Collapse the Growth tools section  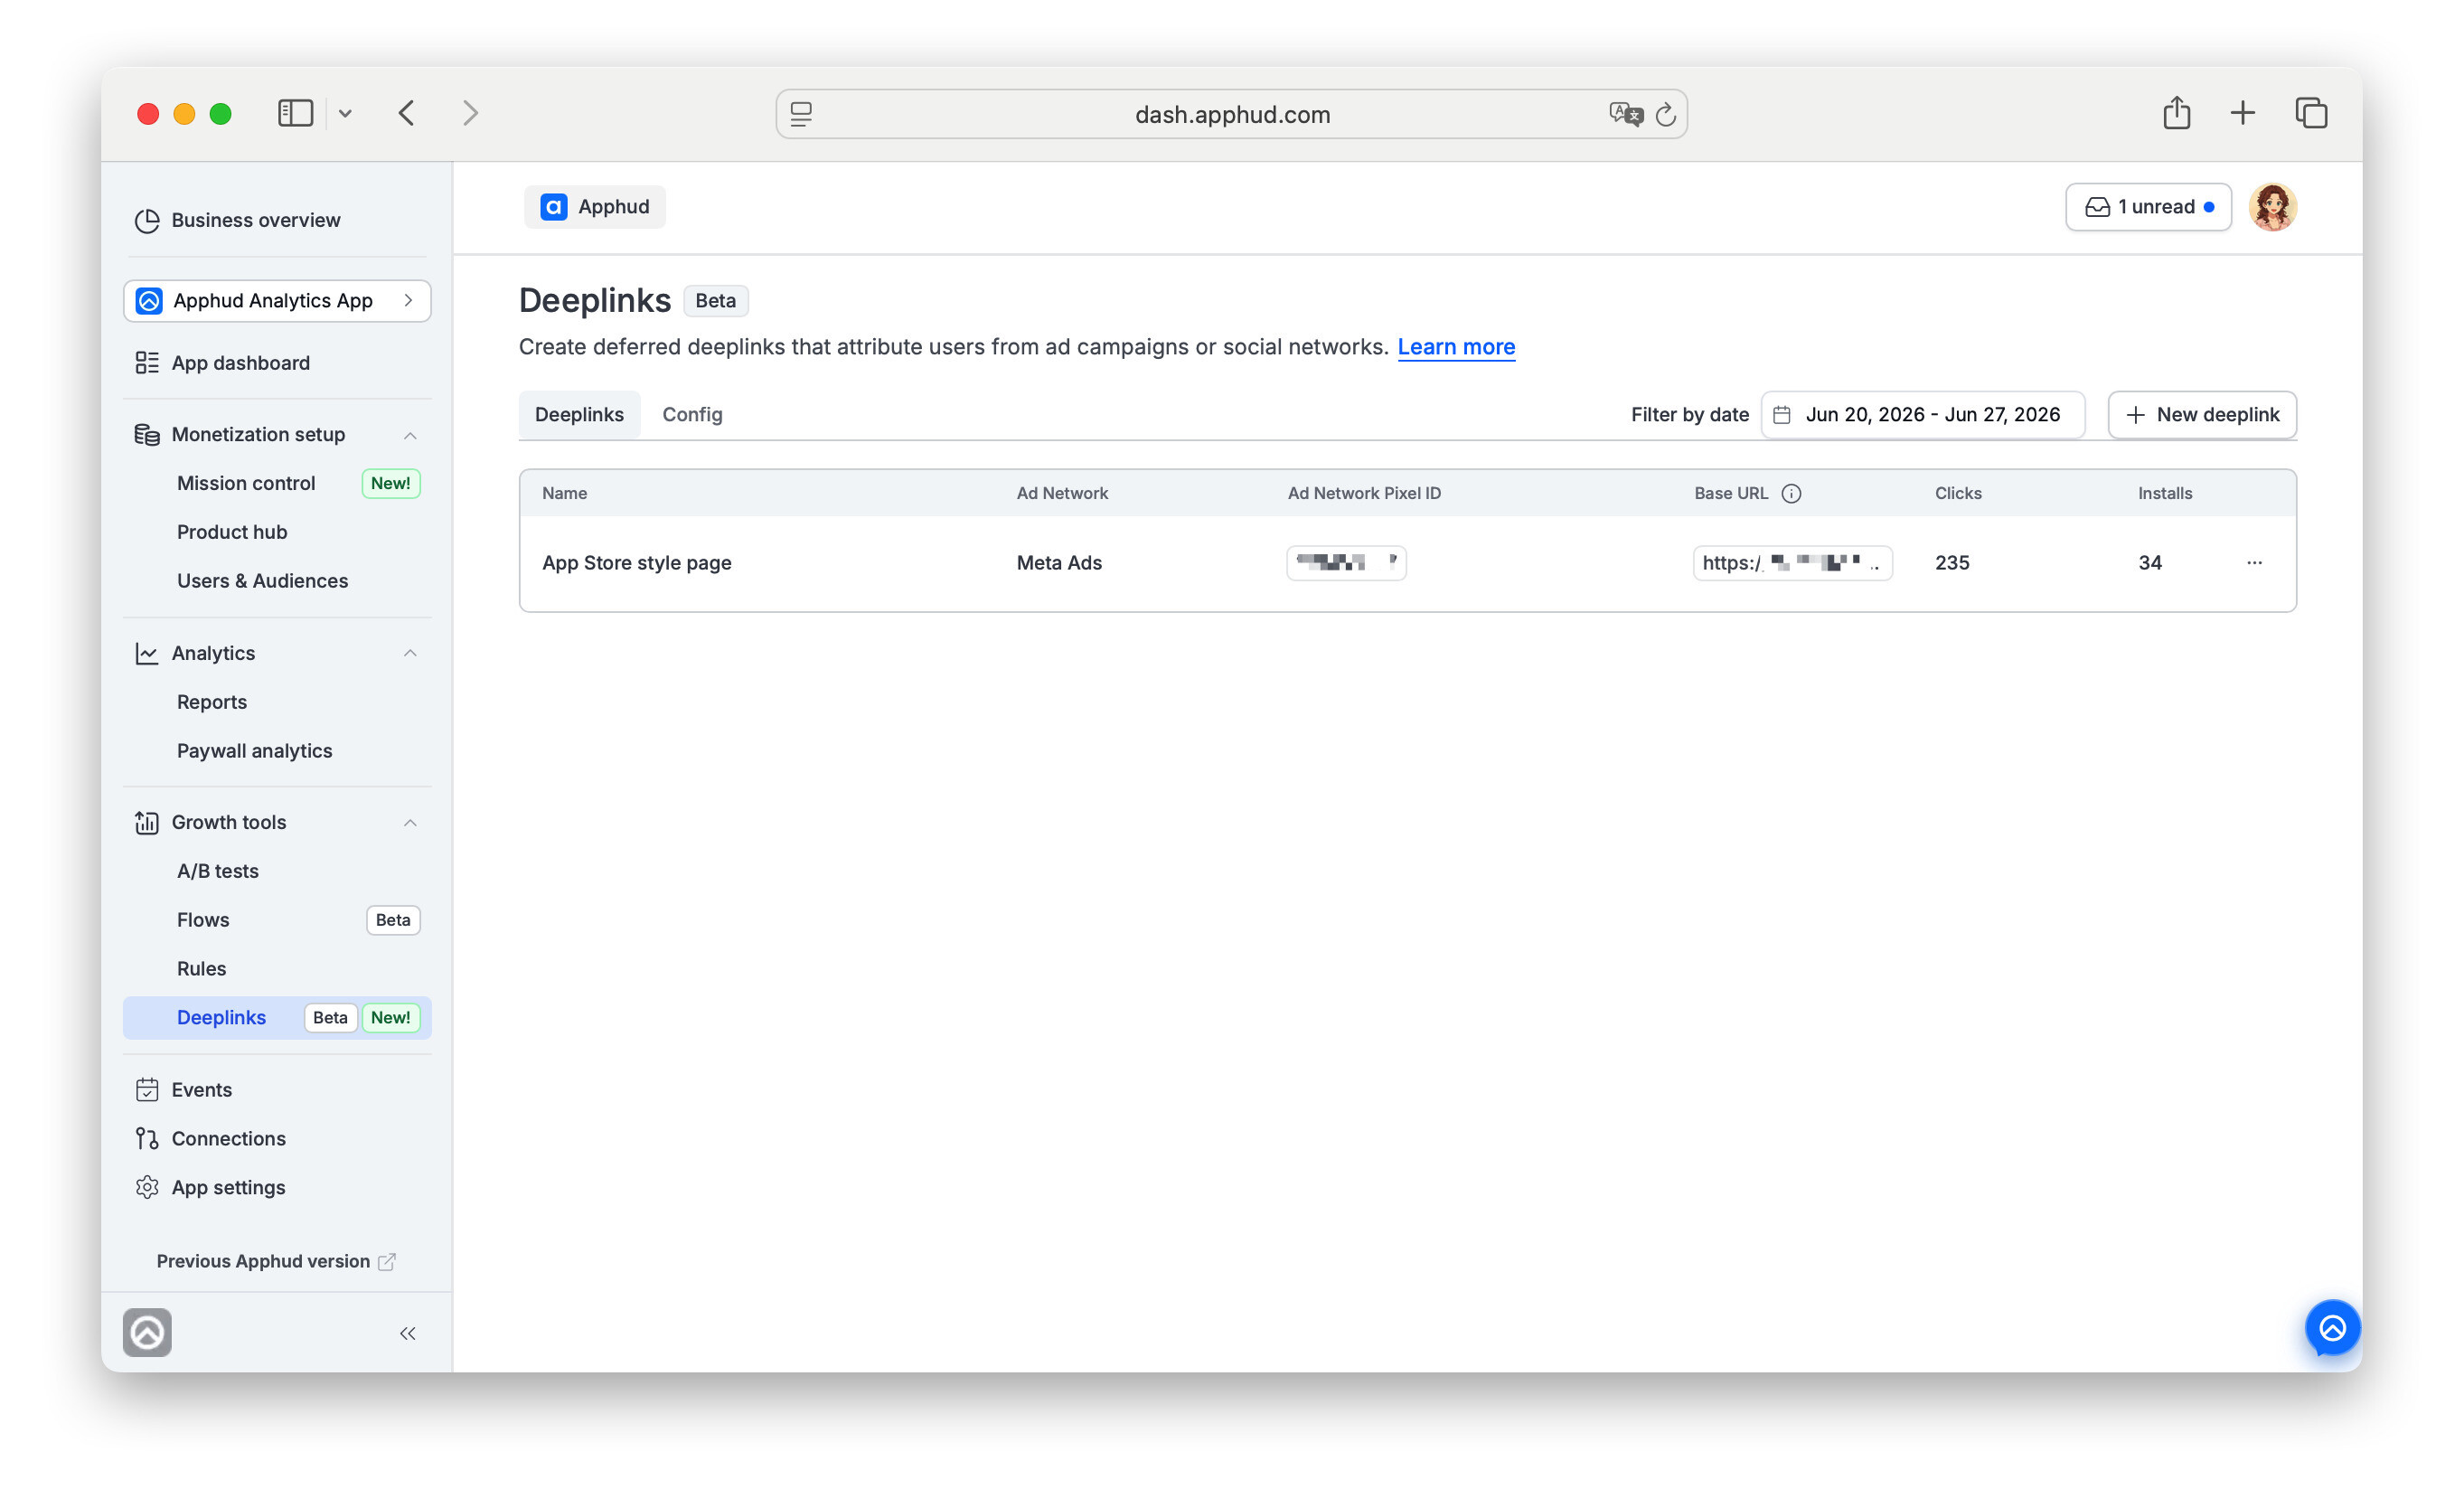[410, 823]
